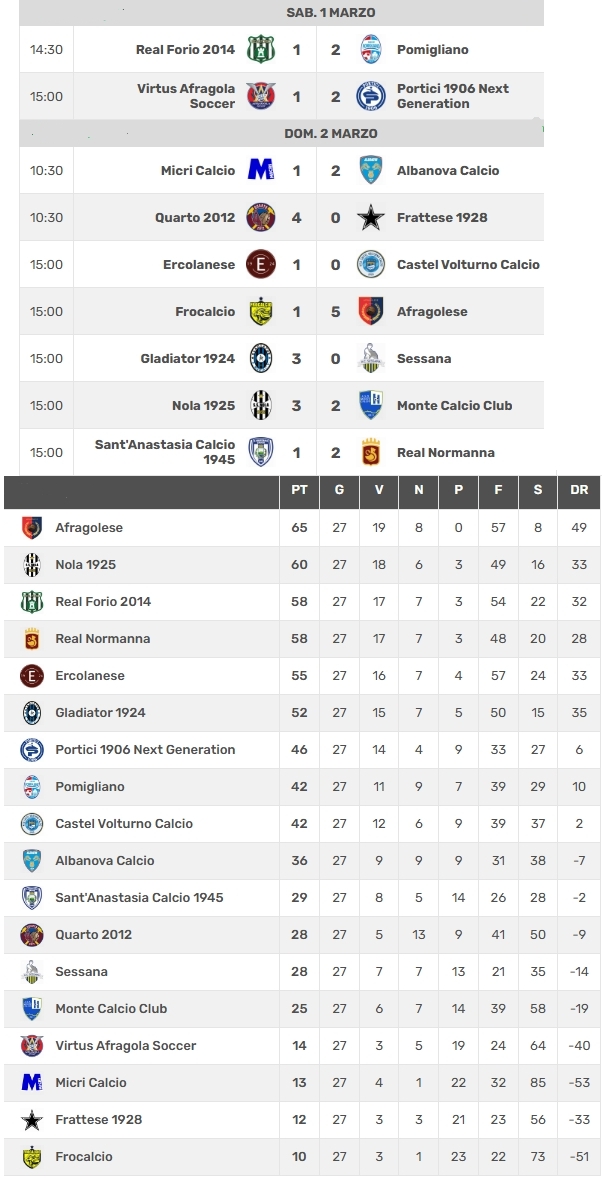Open Albanova Calcio from match results
This screenshot has width=602, height=1180.
tap(448, 171)
